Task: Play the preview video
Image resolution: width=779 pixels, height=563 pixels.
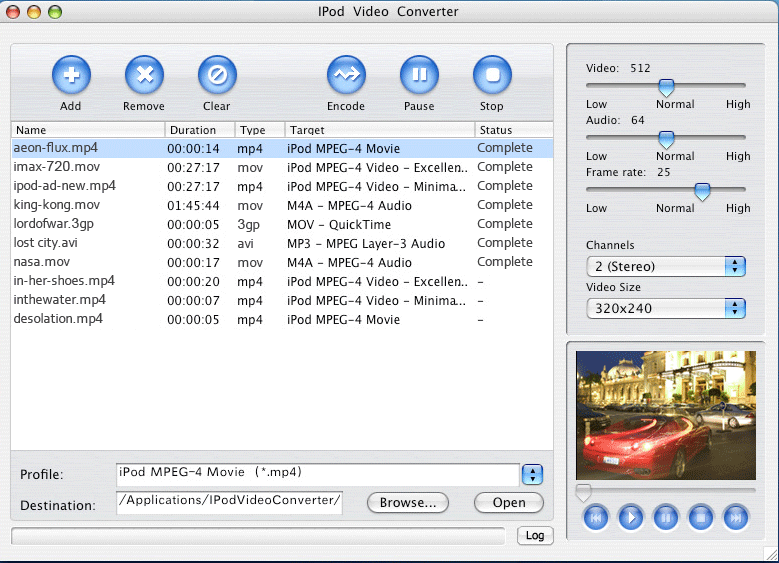Action: coord(630,518)
